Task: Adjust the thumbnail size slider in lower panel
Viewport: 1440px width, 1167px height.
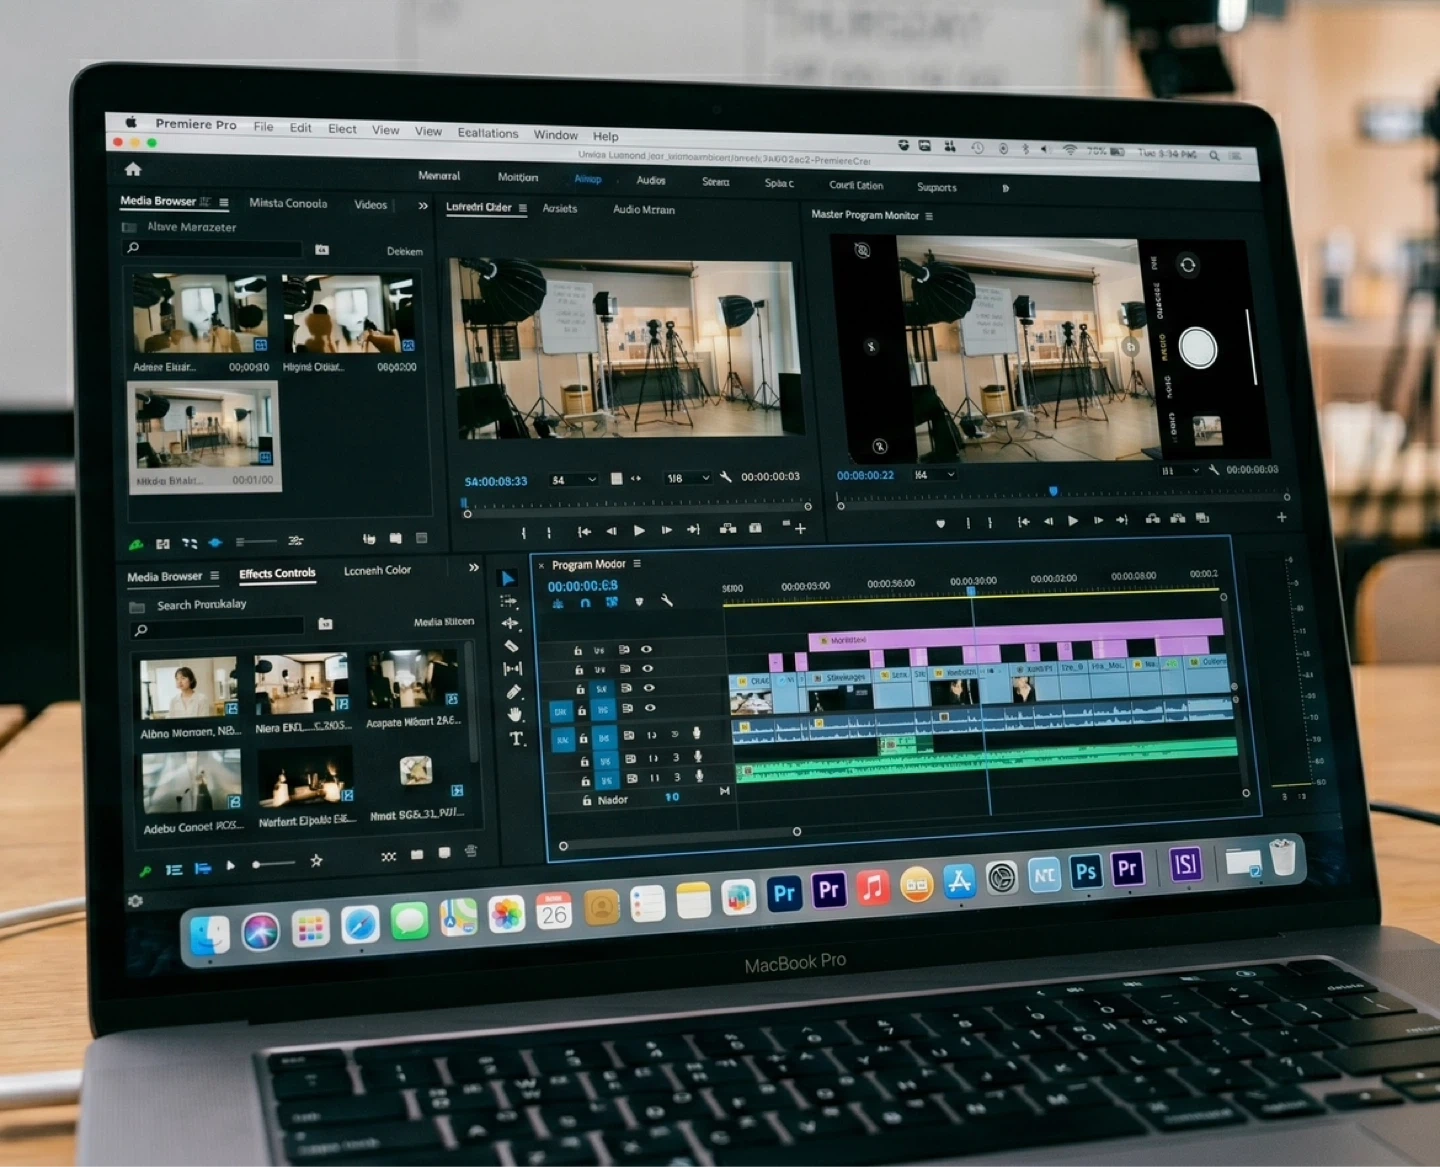Action: (x=274, y=863)
